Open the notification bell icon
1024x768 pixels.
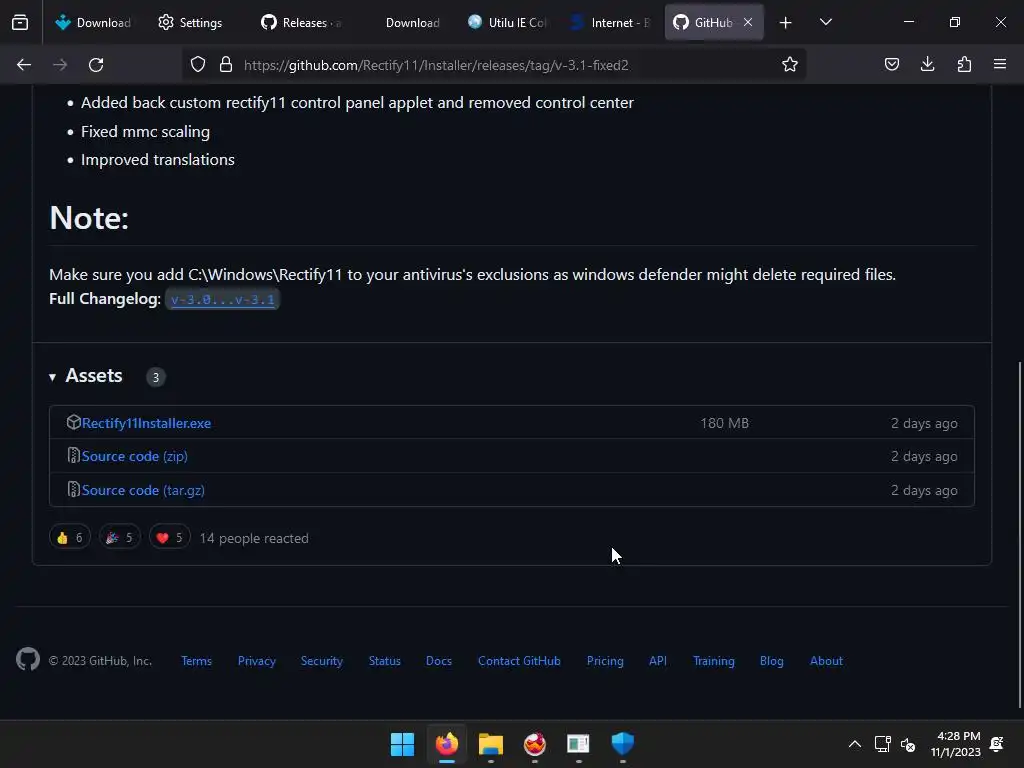(997, 744)
